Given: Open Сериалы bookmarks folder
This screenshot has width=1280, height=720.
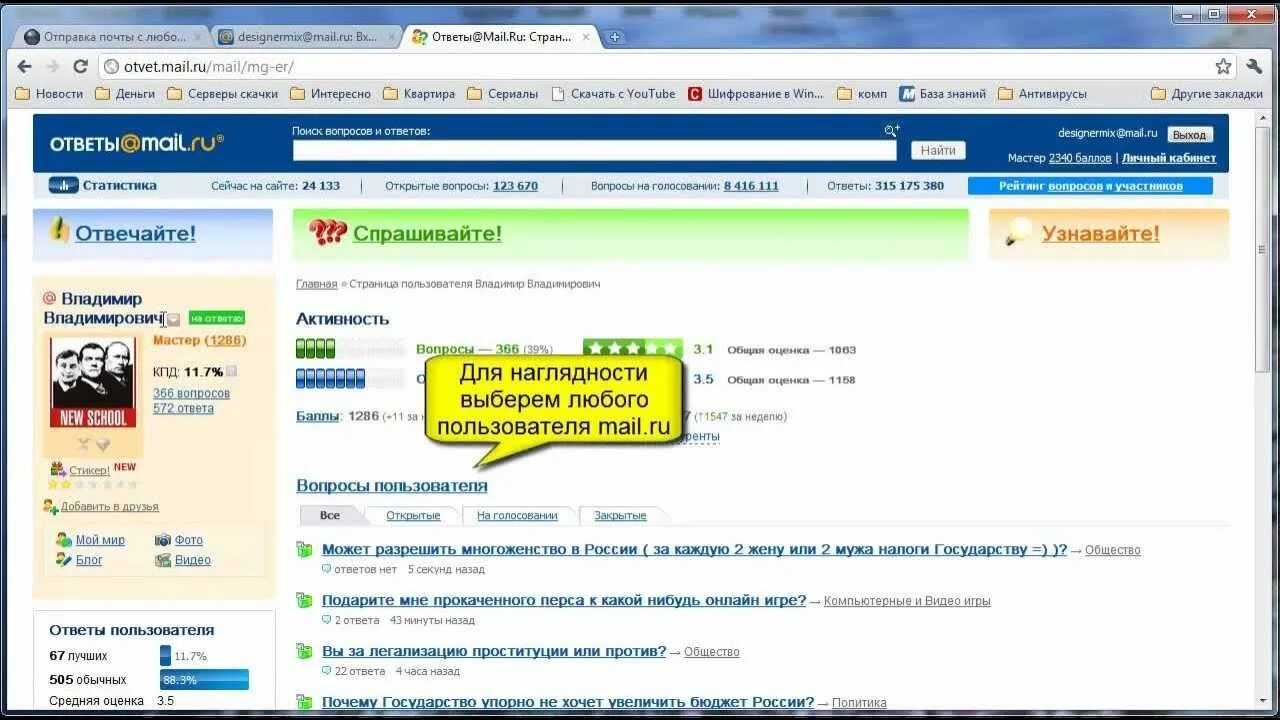Looking at the screenshot, I should pyautogui.click(x=502, y=94).
